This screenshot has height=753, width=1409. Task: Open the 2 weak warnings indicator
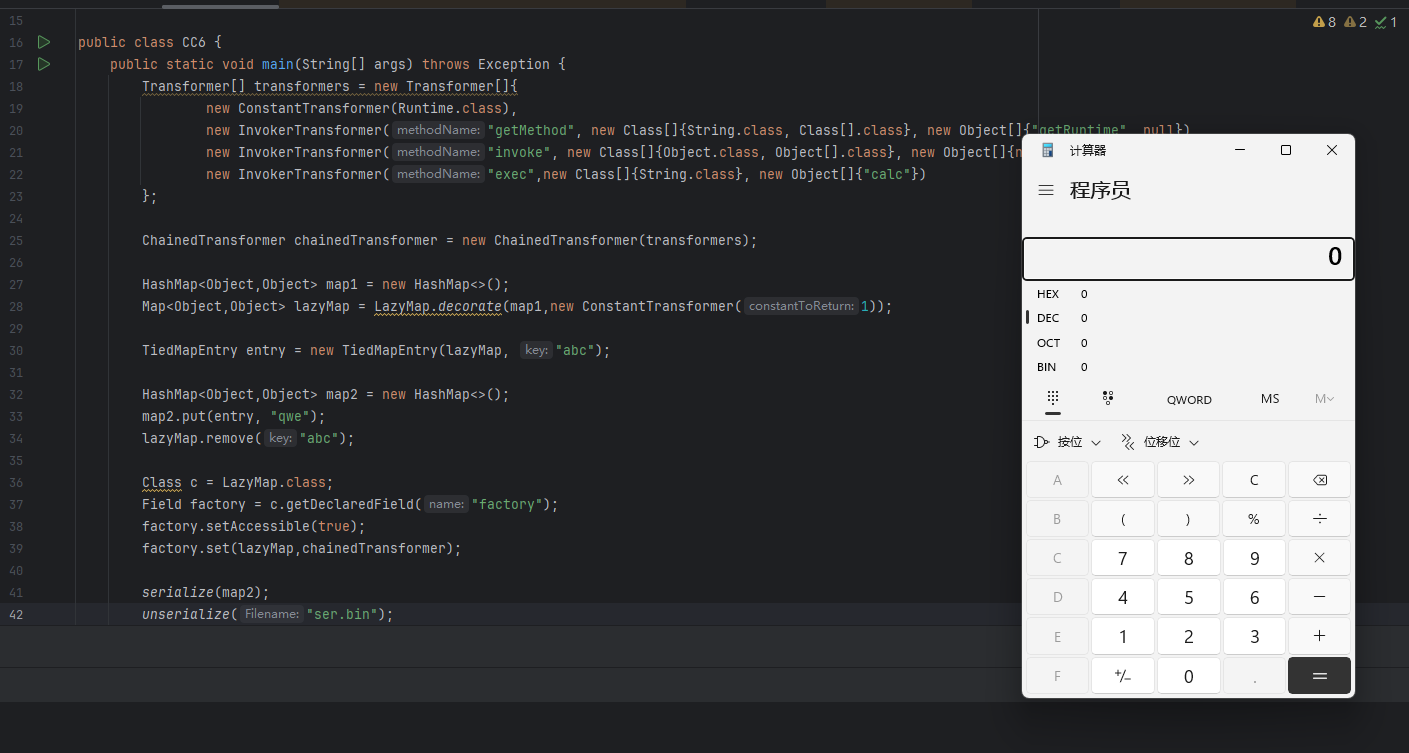(x=1355, y=22)
